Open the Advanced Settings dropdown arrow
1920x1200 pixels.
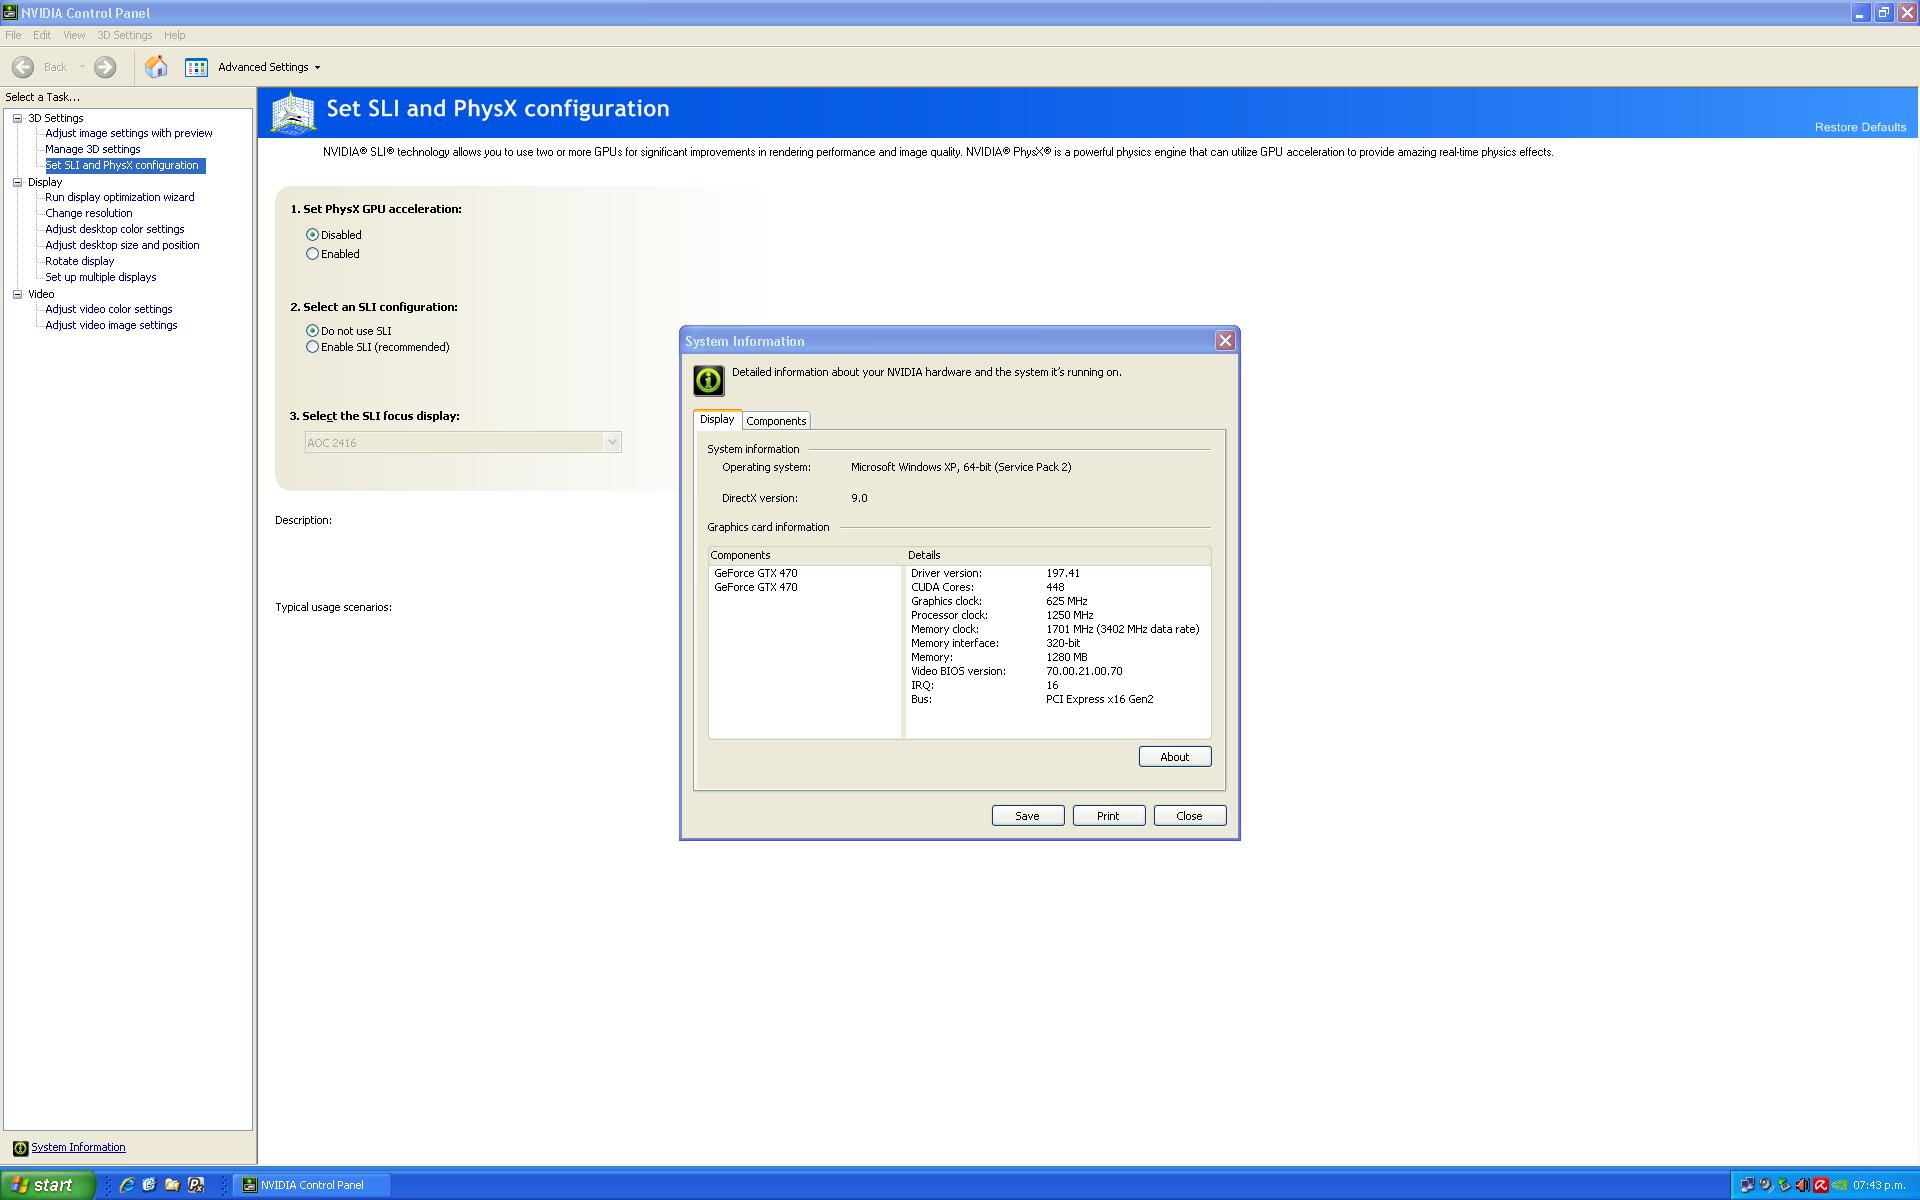[318, 68]
